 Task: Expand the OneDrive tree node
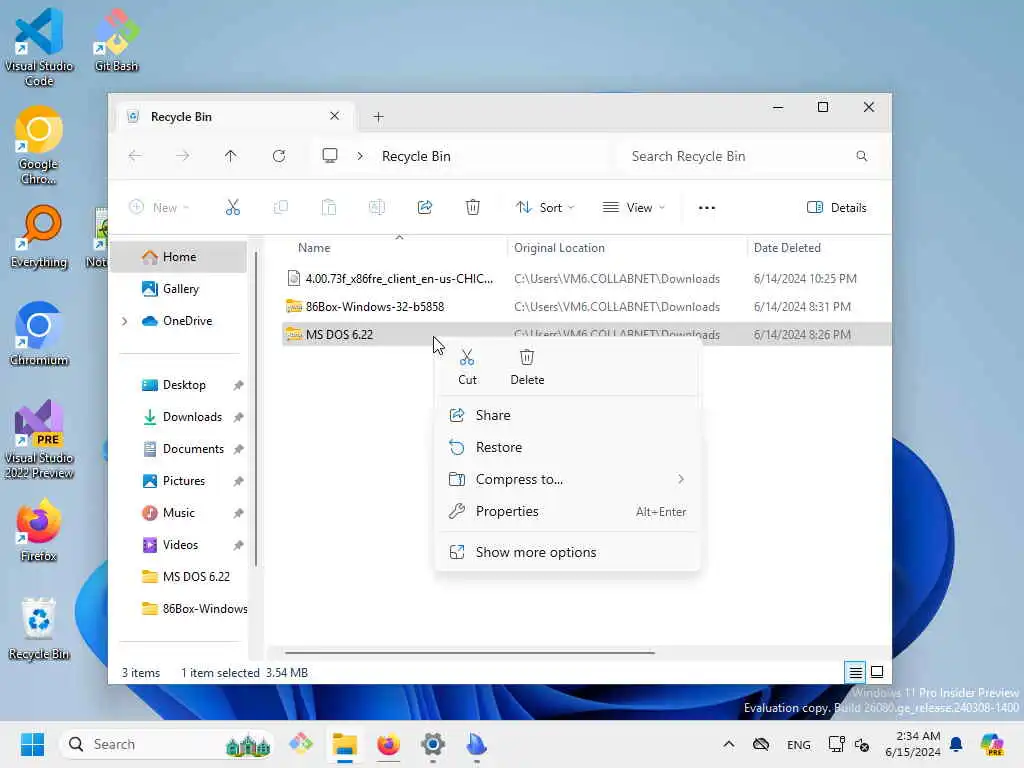tap(125, 321)
